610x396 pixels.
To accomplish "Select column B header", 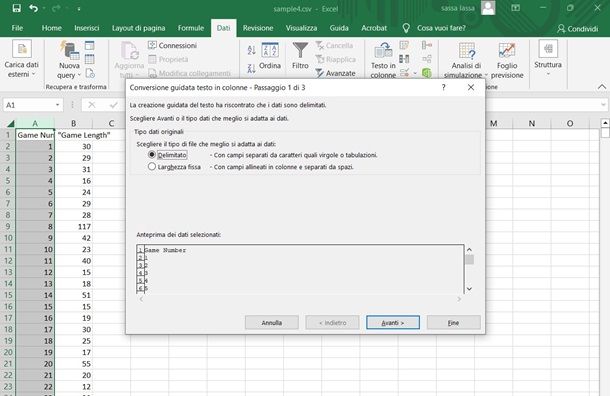I will pyautogui.click(x=74, y=124).
